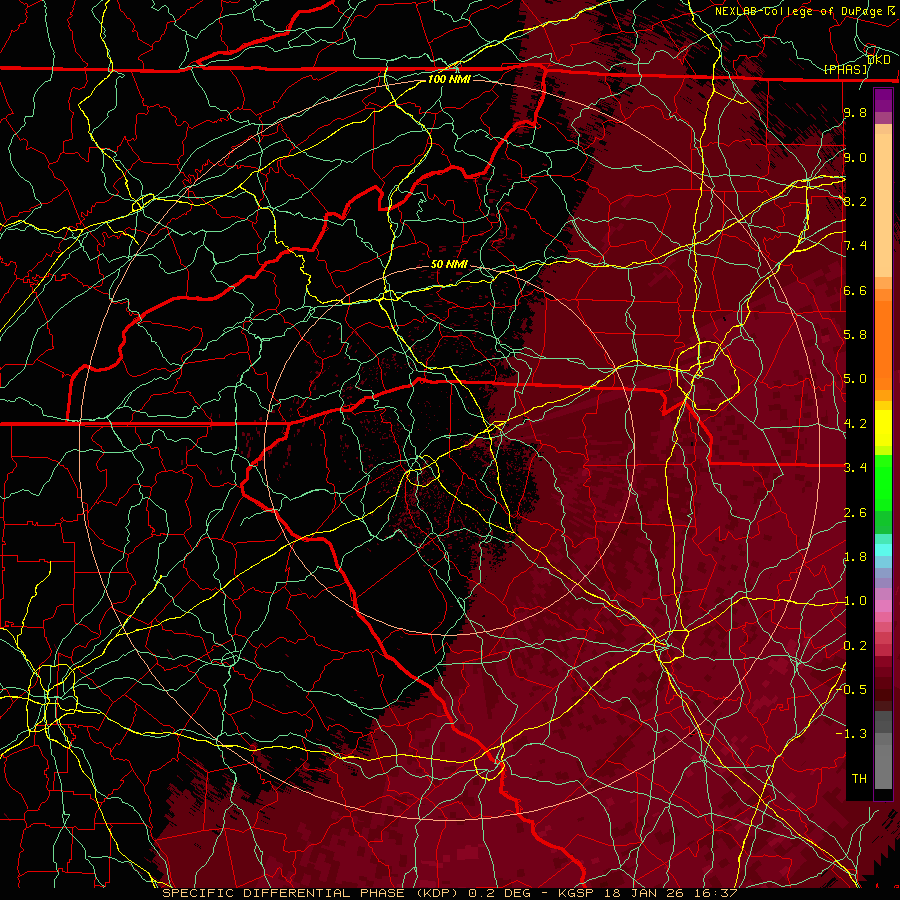The image size is (900, 900).
Task: Click the 3.4 value on the color scale
Action: pyautogui.click(x=855, y=468)
